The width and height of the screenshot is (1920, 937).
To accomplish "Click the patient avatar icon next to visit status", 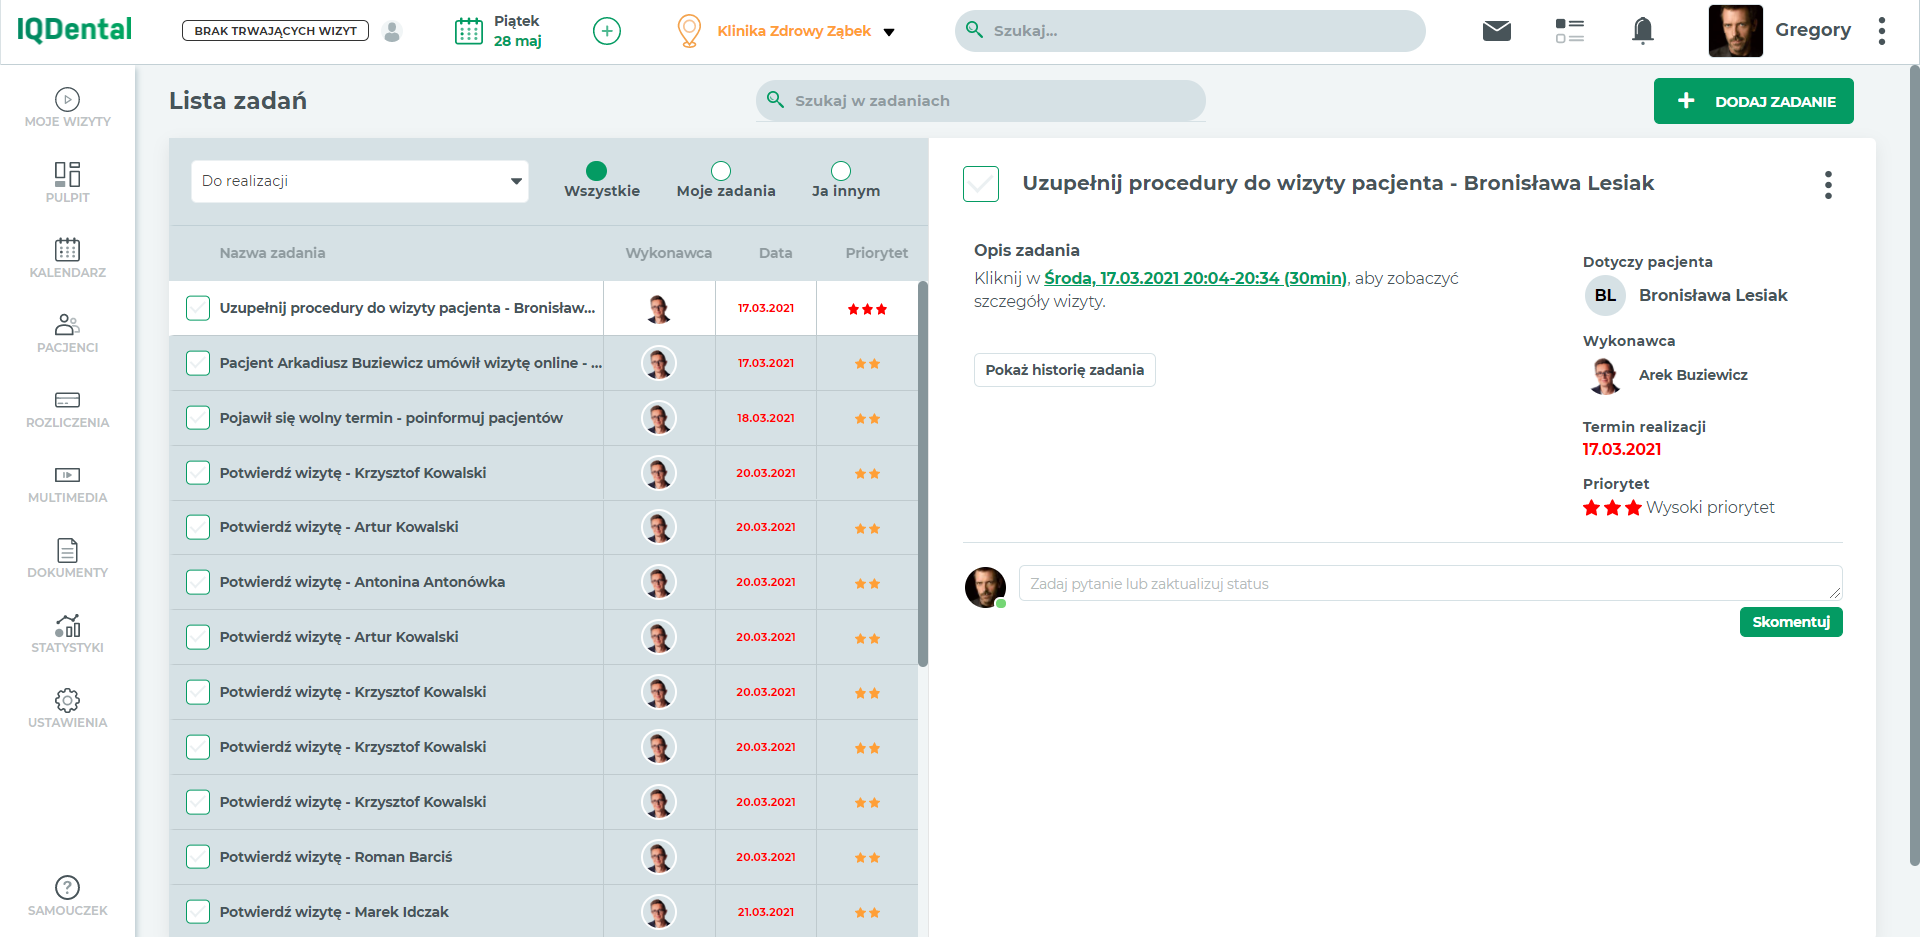I will [x=392, y=32].
